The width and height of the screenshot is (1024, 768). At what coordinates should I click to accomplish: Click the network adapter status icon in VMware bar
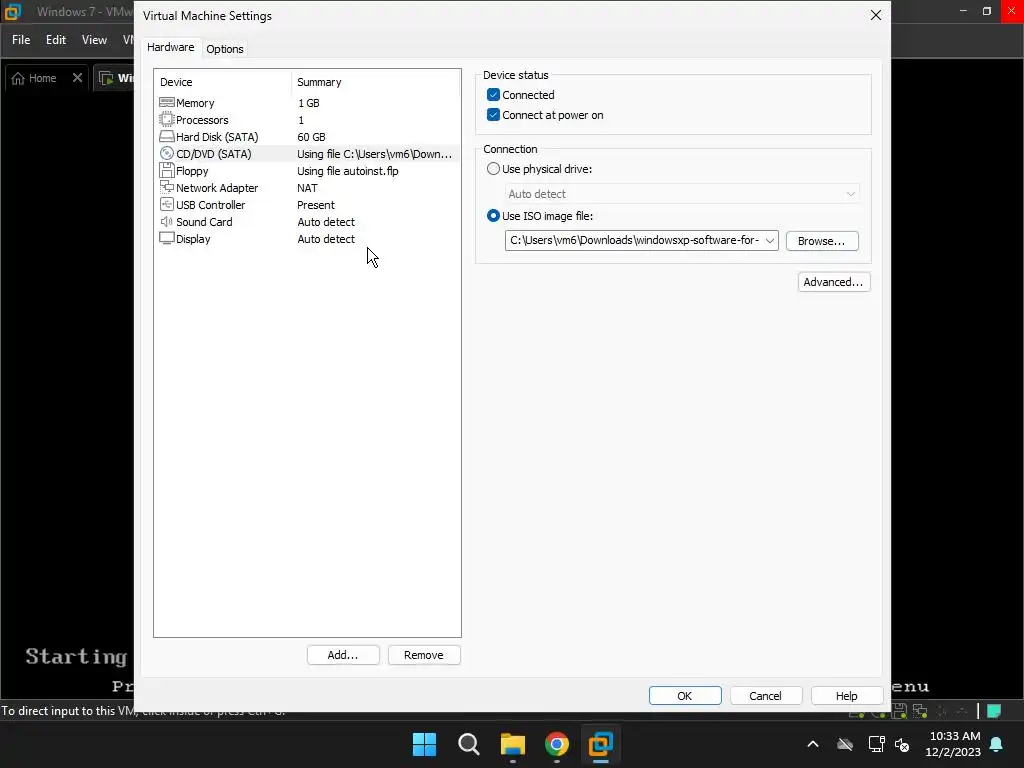point(920,711)
